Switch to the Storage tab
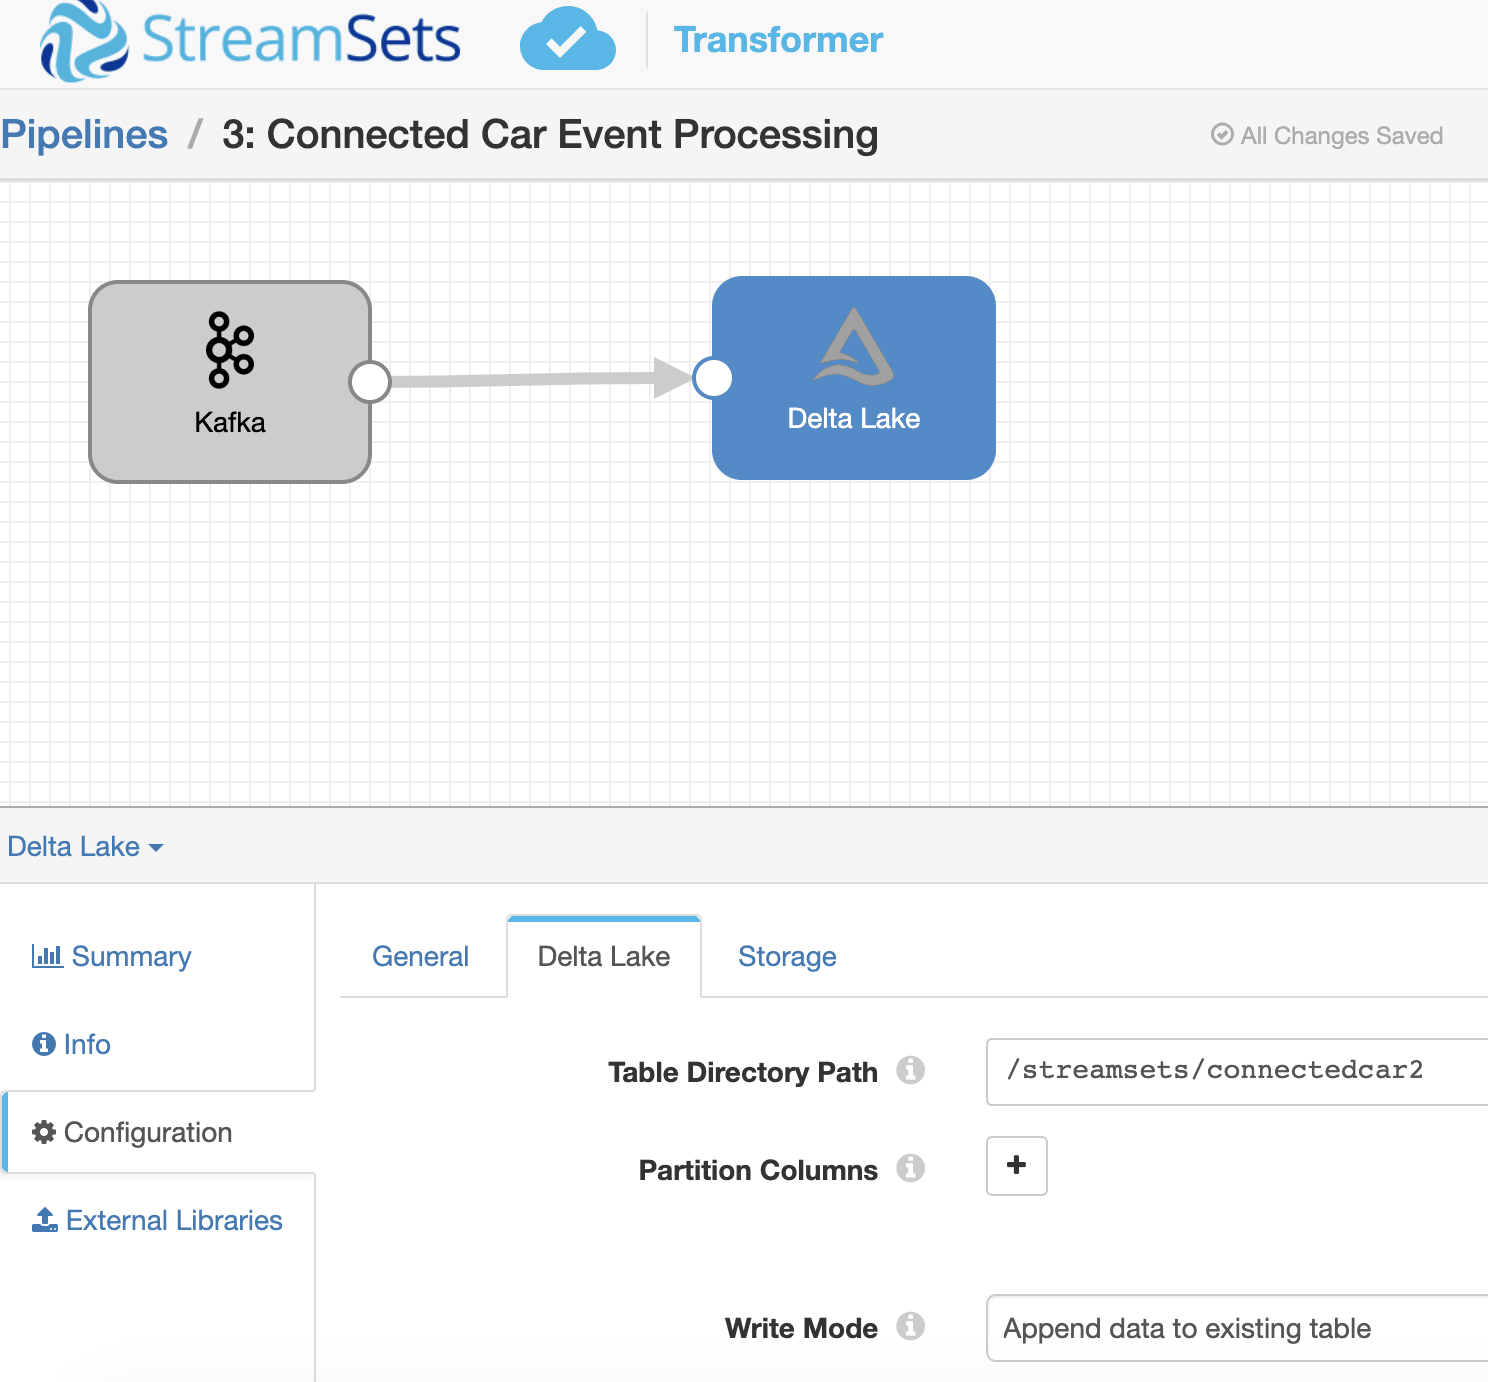 click(787, 957)
